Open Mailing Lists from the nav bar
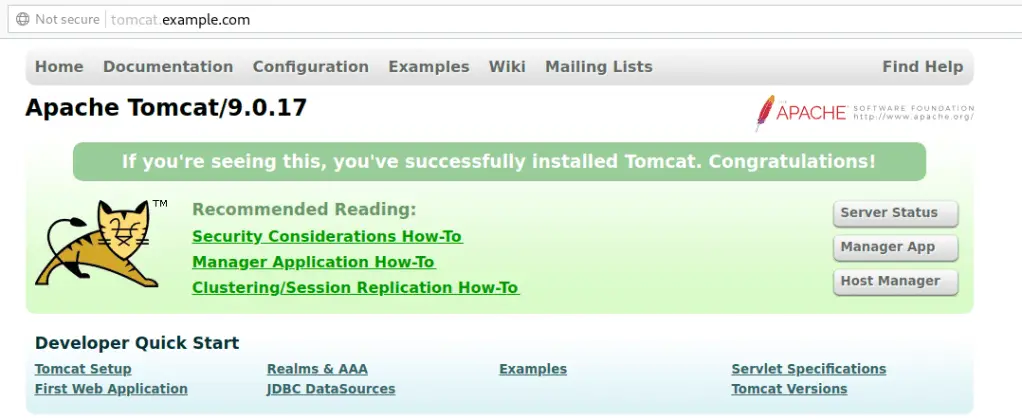The image size is (1022, 420). [x=598, y=67]
